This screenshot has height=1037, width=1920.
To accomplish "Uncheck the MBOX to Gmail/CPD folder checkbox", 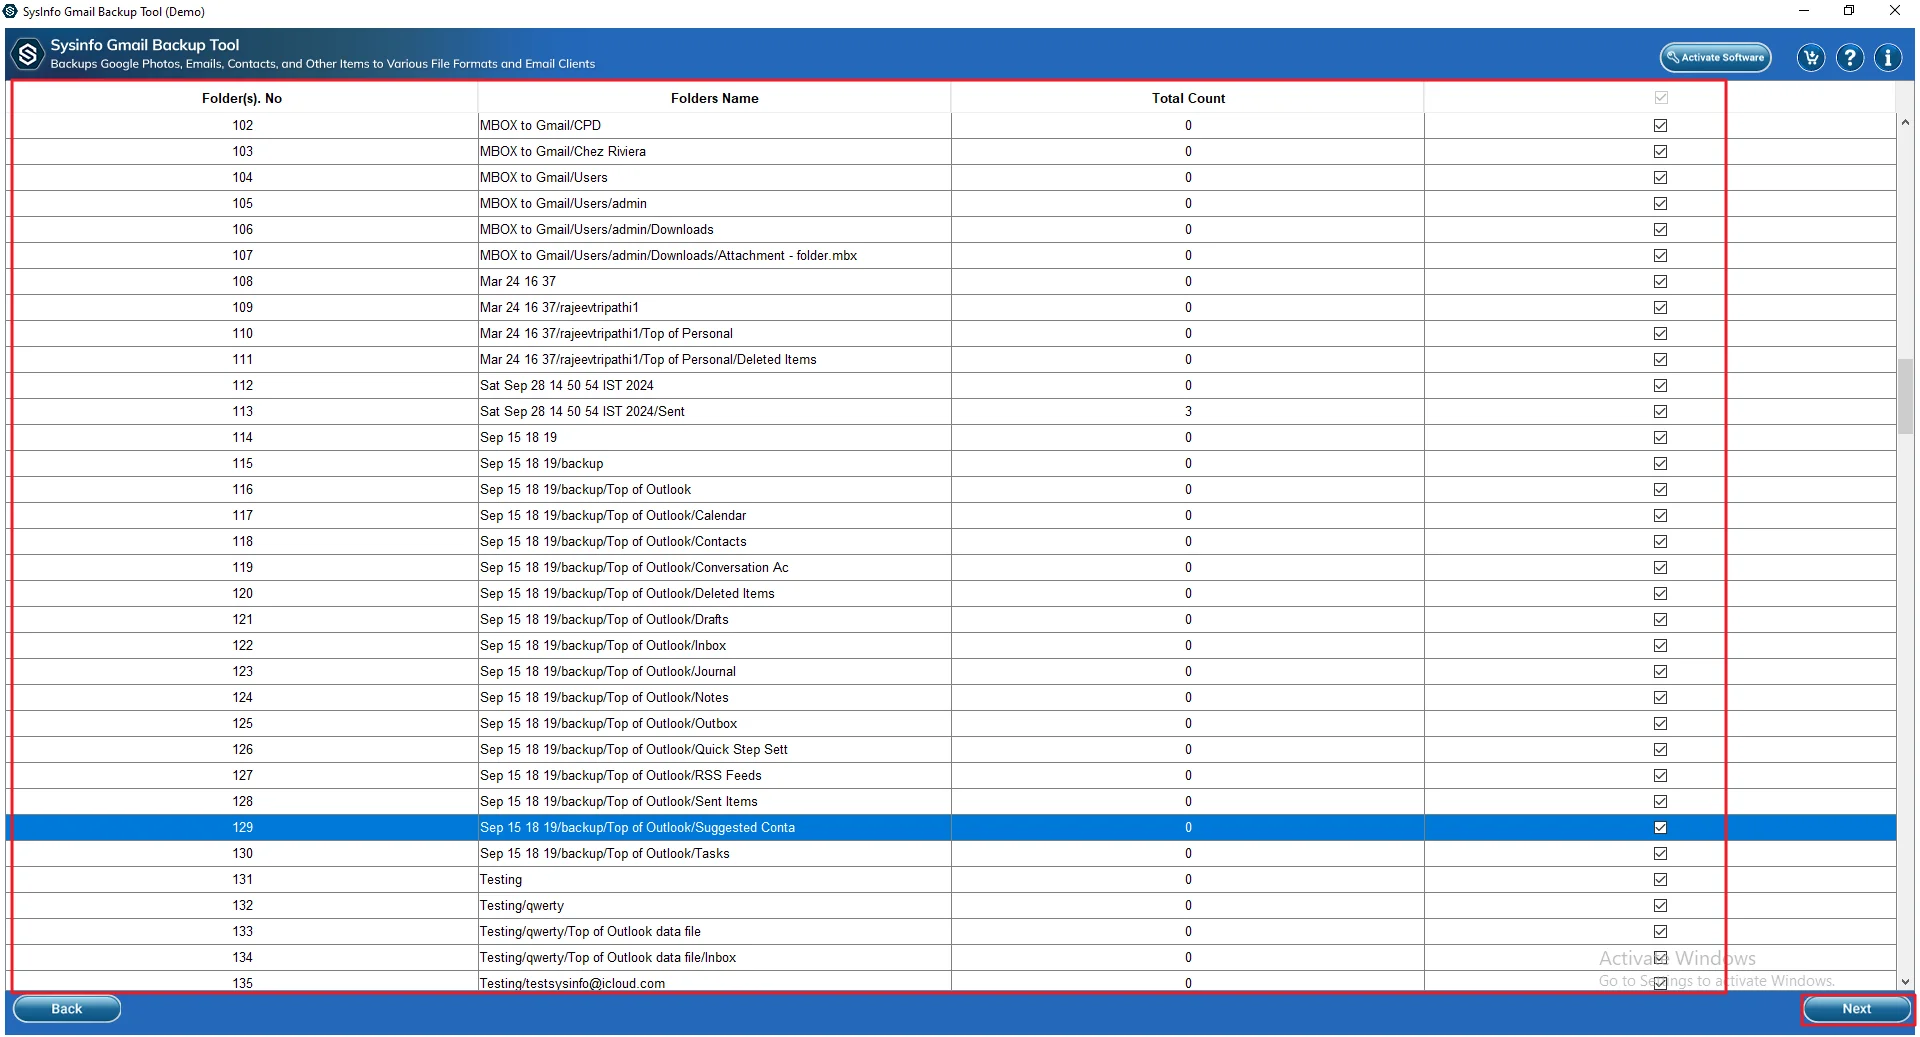I will click(1661, 125).
